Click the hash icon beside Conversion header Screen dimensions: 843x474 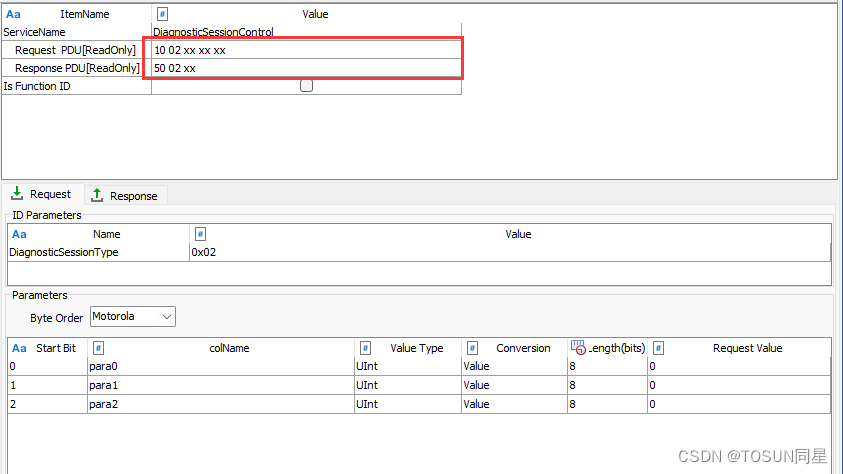tap(472, 348)
